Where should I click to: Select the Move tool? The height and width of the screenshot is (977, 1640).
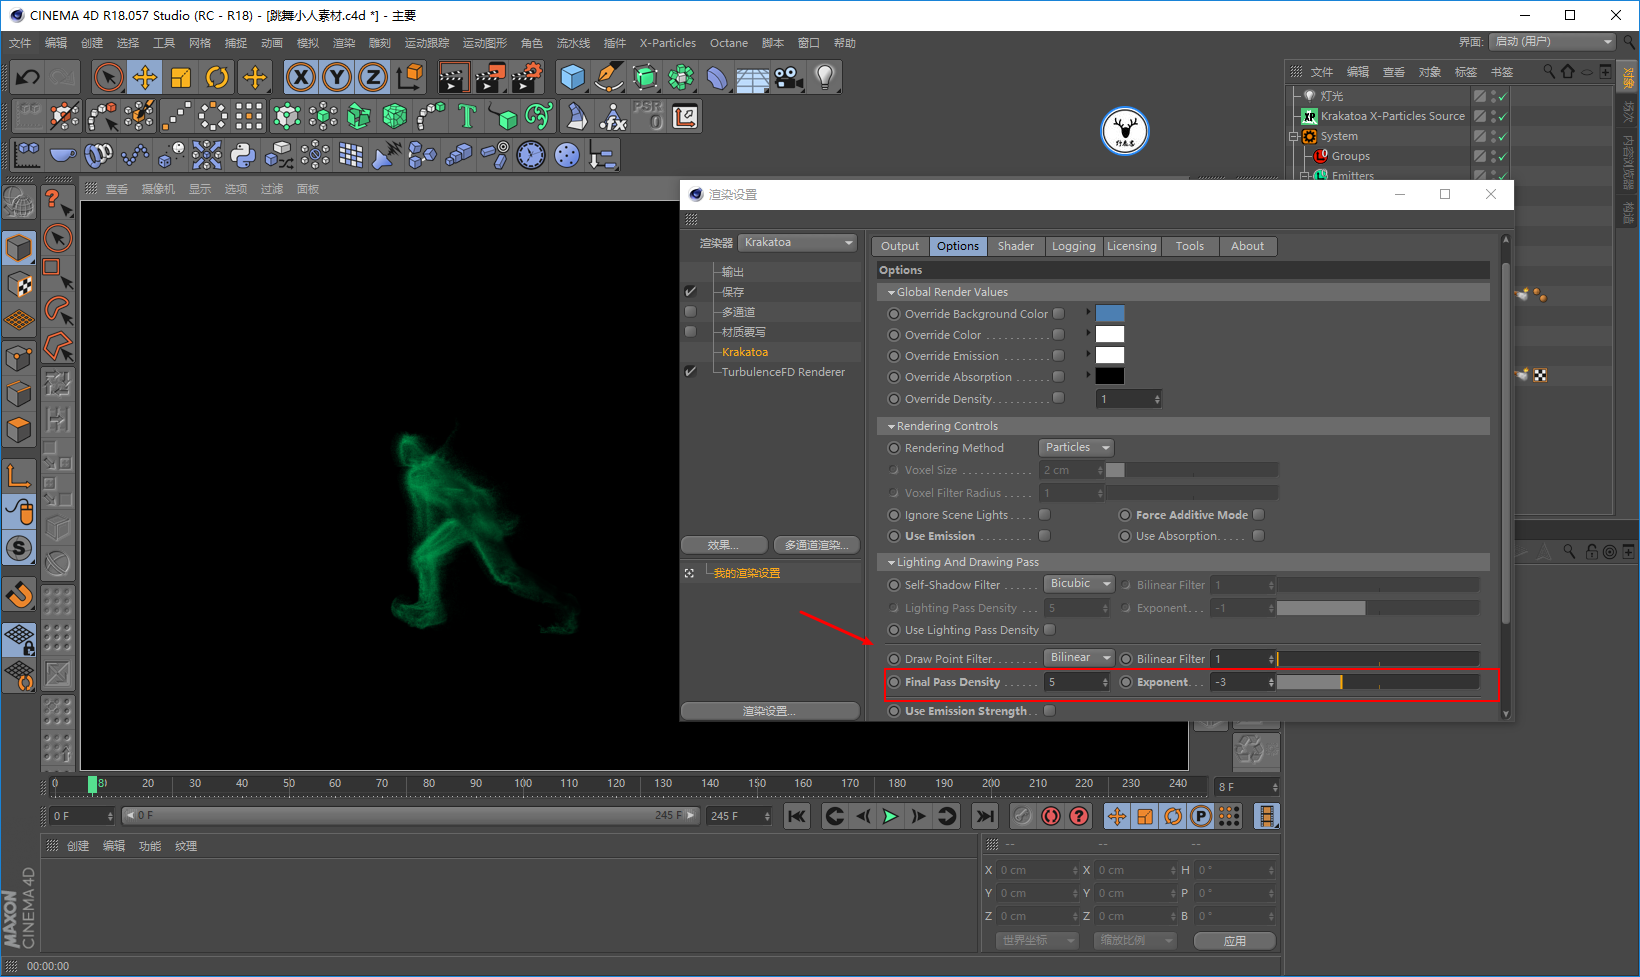[x=145, y=77]
